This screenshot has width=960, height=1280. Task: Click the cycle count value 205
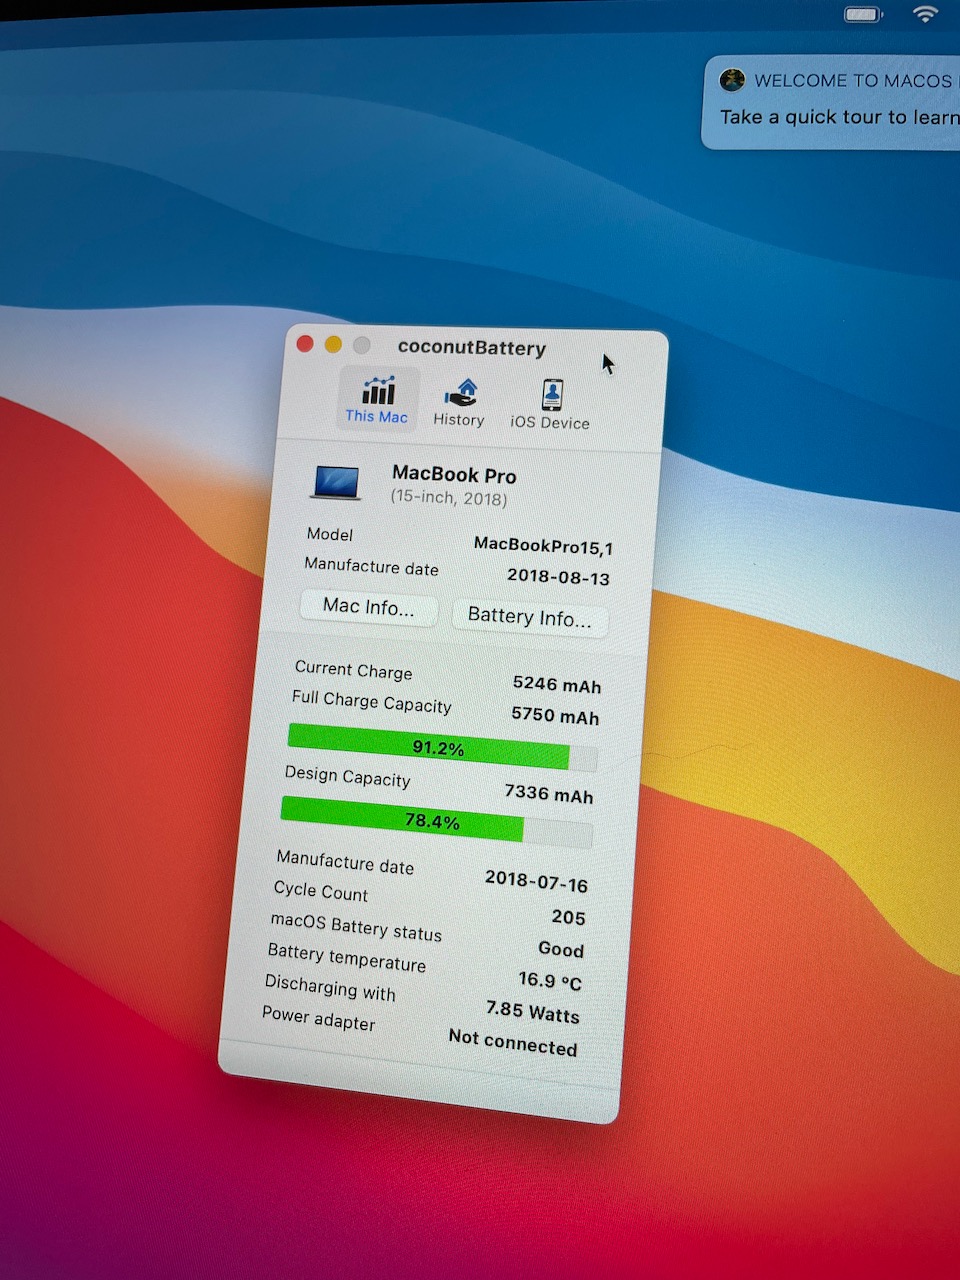[568, 917]
